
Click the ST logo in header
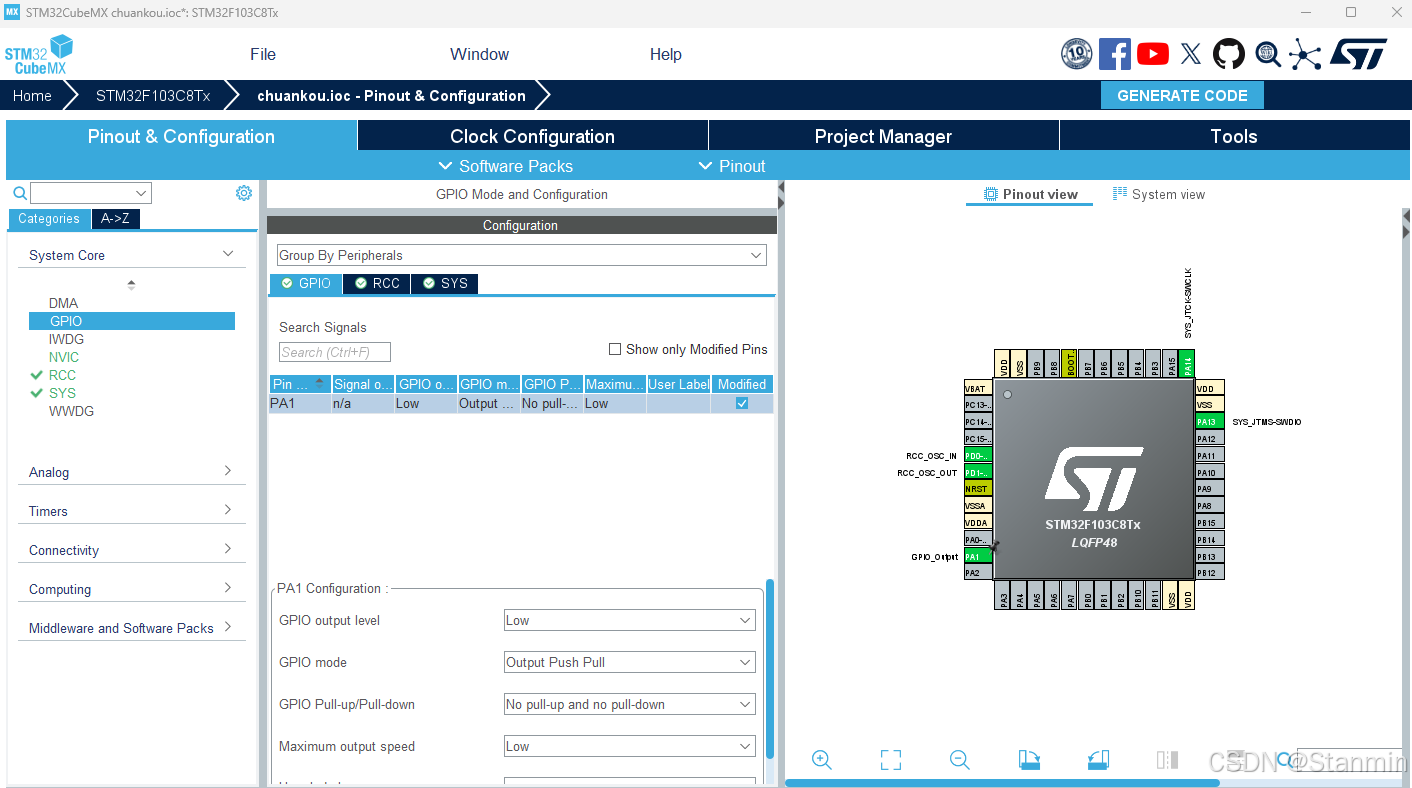tap(1358, 54)
